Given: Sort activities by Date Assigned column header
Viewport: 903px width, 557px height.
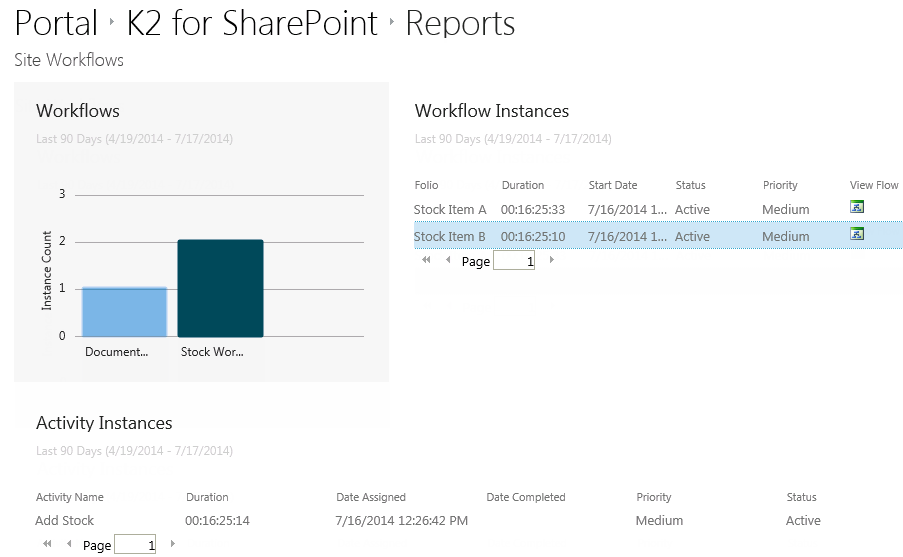Looking at the screenshot, I should point(371,497).
